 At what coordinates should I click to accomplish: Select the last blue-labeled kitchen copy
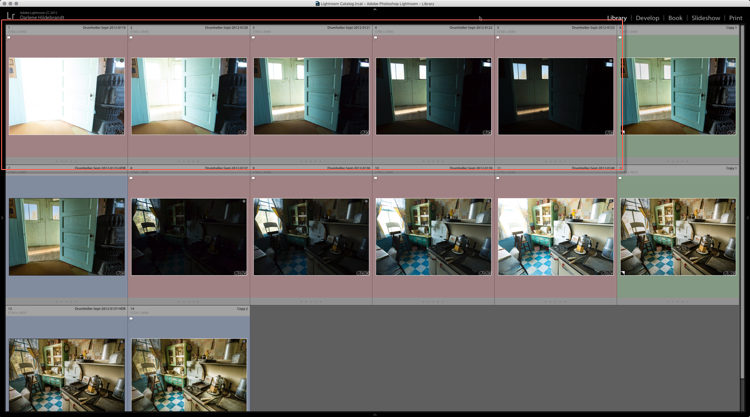pos(189,375)
